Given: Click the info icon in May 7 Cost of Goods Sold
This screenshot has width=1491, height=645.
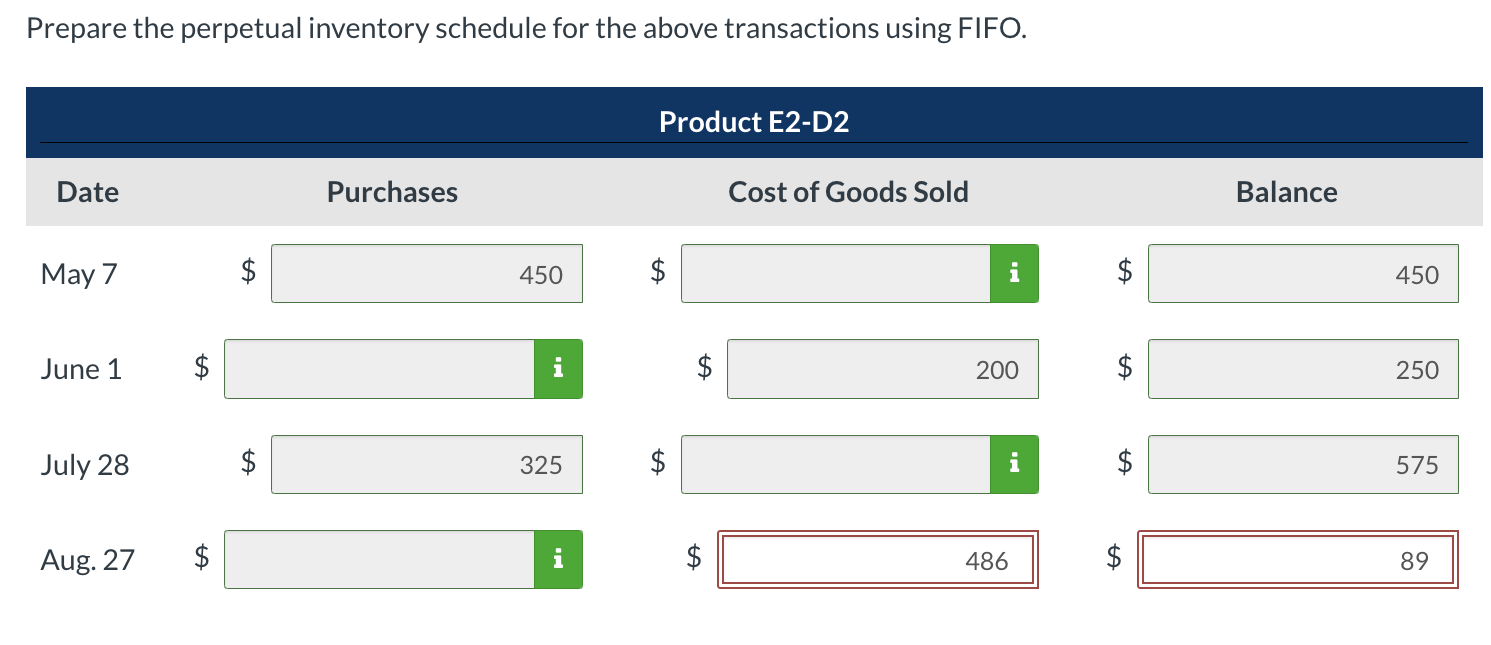Looking at the screenshot, I should tap(1014, 273).
